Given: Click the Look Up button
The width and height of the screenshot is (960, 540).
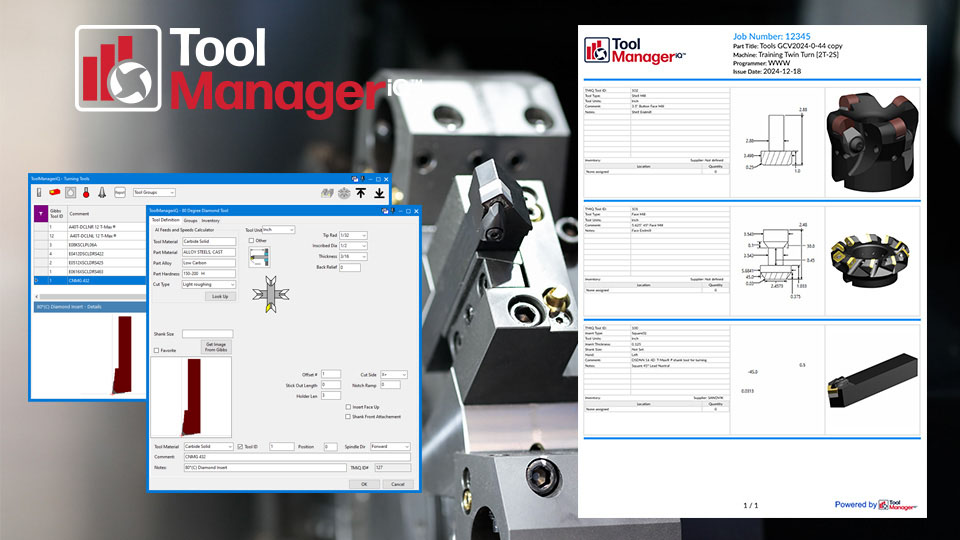Looking at the screenshot, I should (220, 296).
